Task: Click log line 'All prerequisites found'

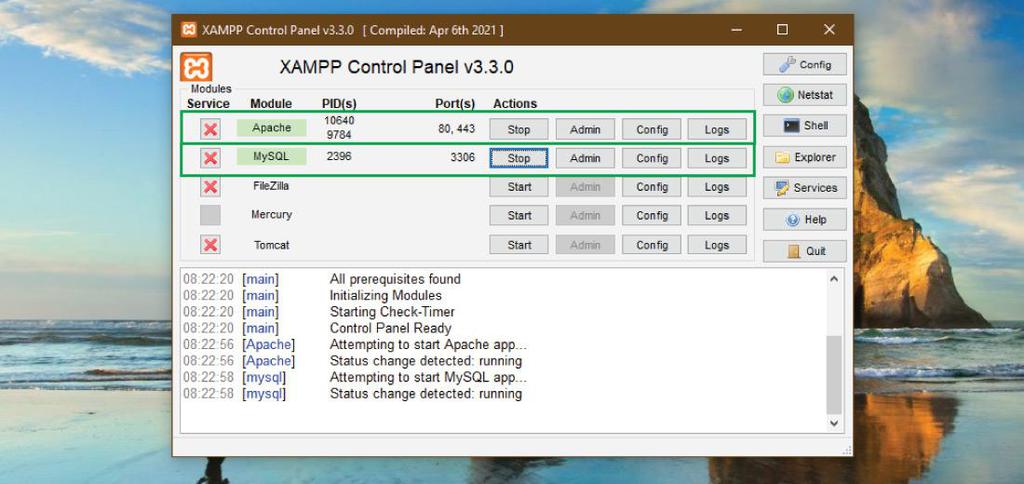Action: [394, 279]
